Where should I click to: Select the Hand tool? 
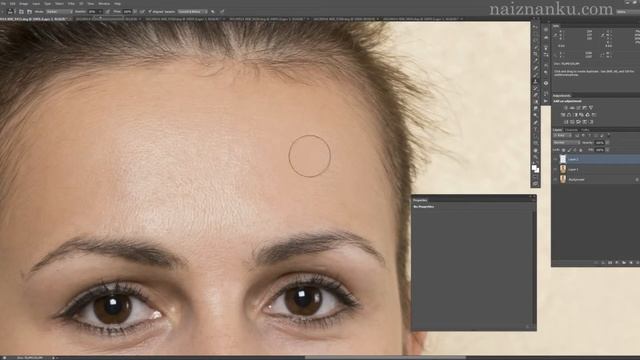tap(536, 150)
